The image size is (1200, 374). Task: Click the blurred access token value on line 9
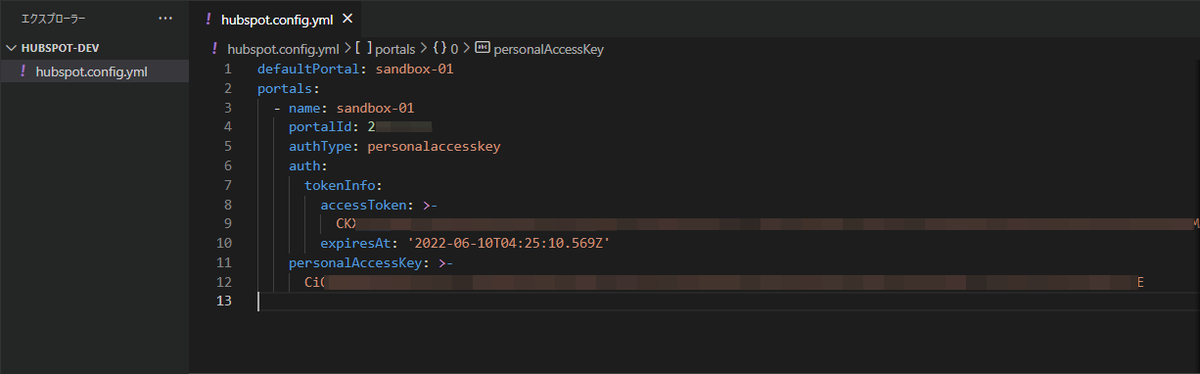(768, 223)
